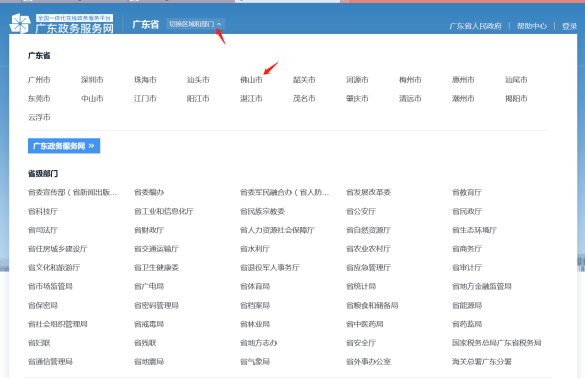Screen dimensions: 585x379
Task: Choose 汕头市 city
Action: [198, 80]
